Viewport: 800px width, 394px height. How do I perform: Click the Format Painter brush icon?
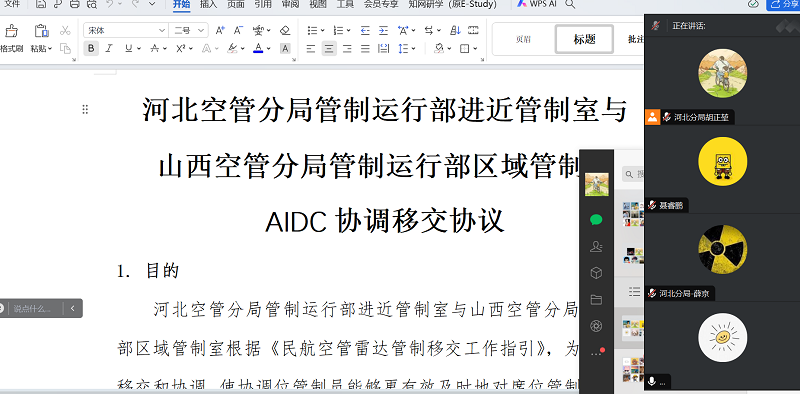[x=11, y=31]
